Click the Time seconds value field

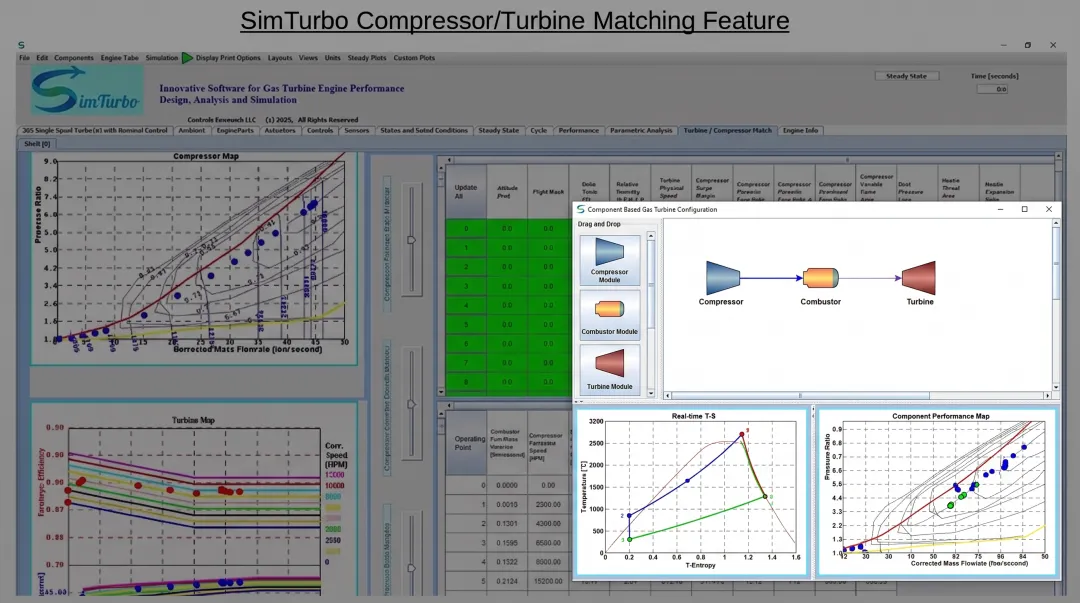993,89
